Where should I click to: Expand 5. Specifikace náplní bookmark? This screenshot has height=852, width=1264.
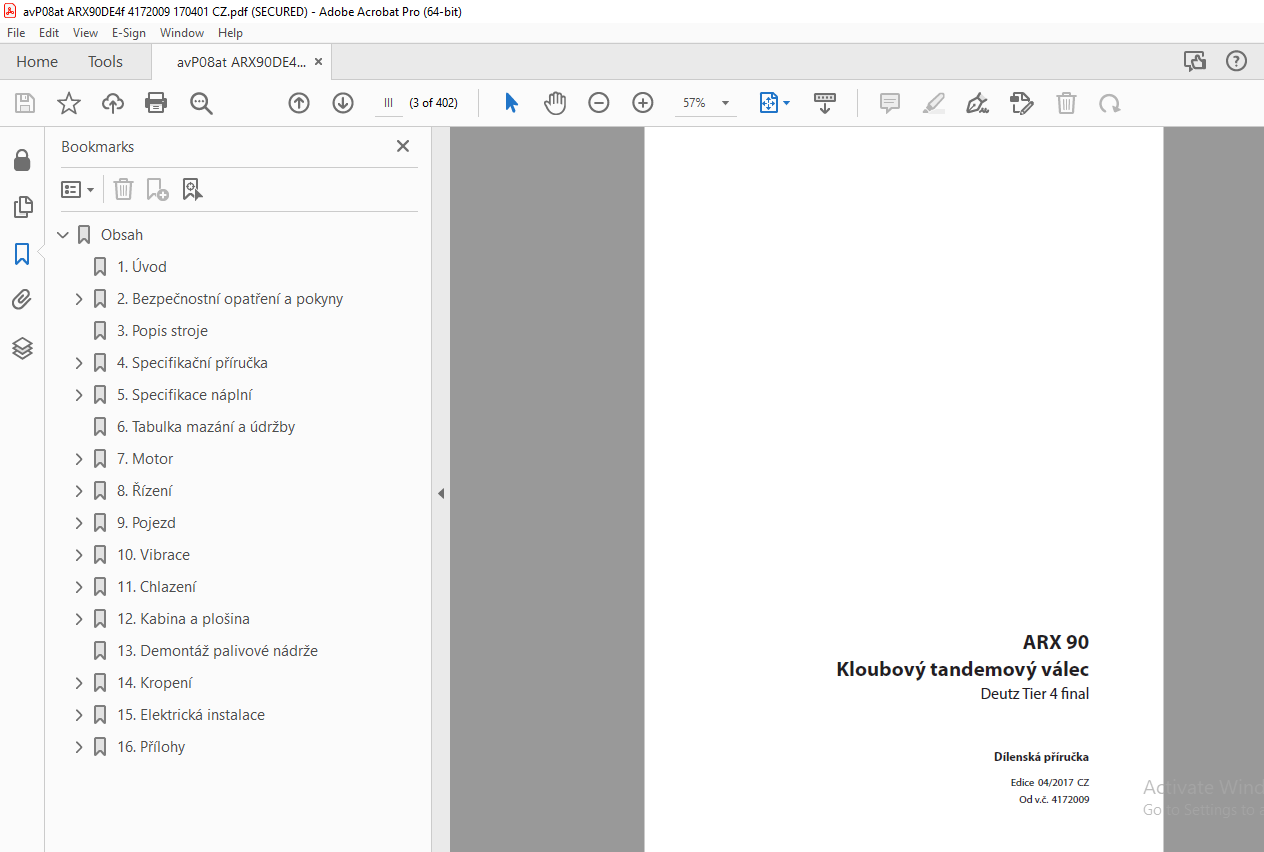point(79,395)
